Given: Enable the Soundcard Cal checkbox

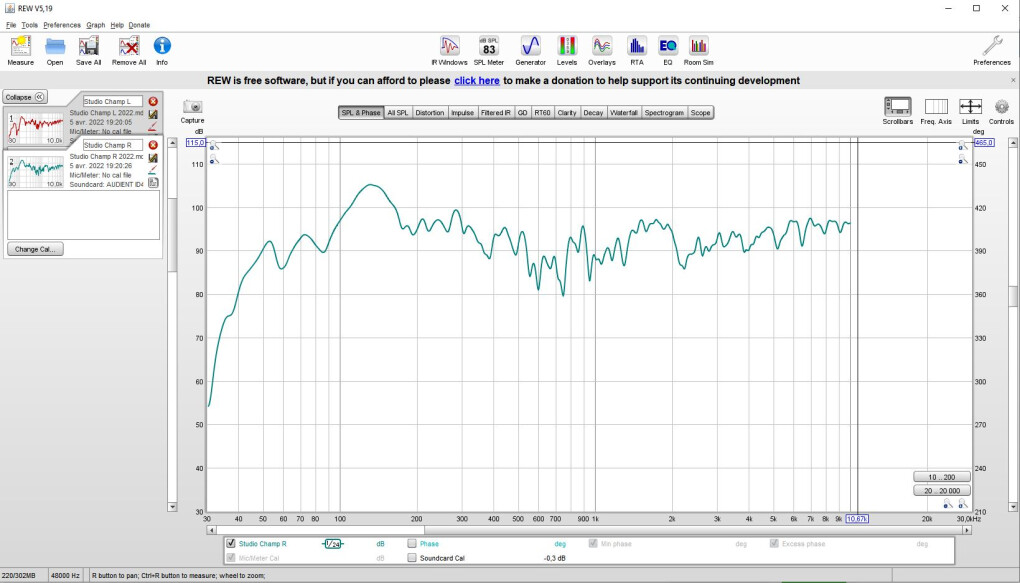Looking at the screenshot, I should coord(412,558).
